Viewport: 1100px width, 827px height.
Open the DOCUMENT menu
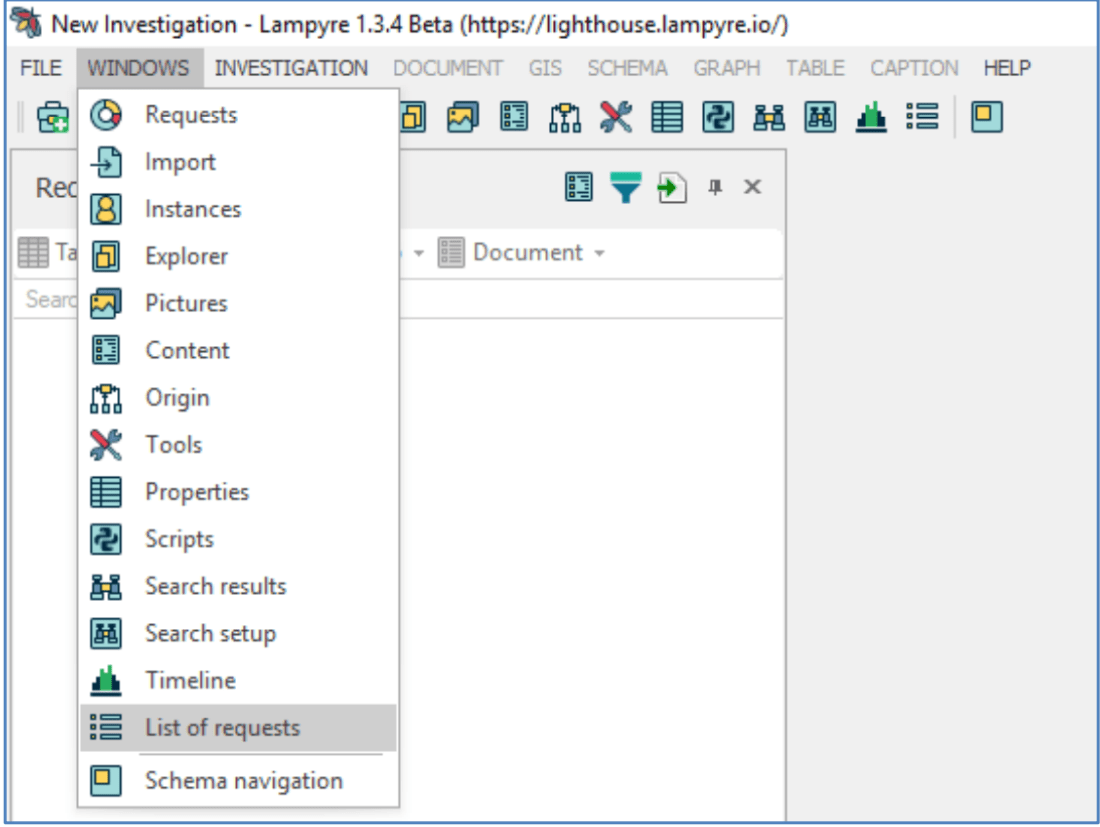[448, 68]
